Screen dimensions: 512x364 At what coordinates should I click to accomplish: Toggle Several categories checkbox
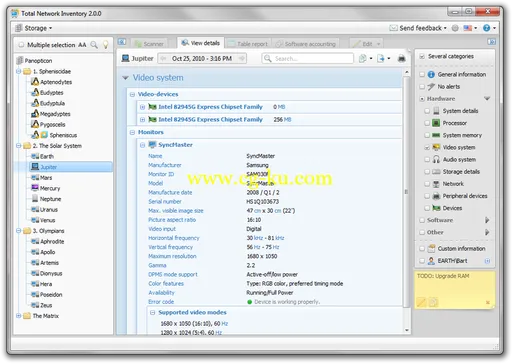click(x=422, y=56)
